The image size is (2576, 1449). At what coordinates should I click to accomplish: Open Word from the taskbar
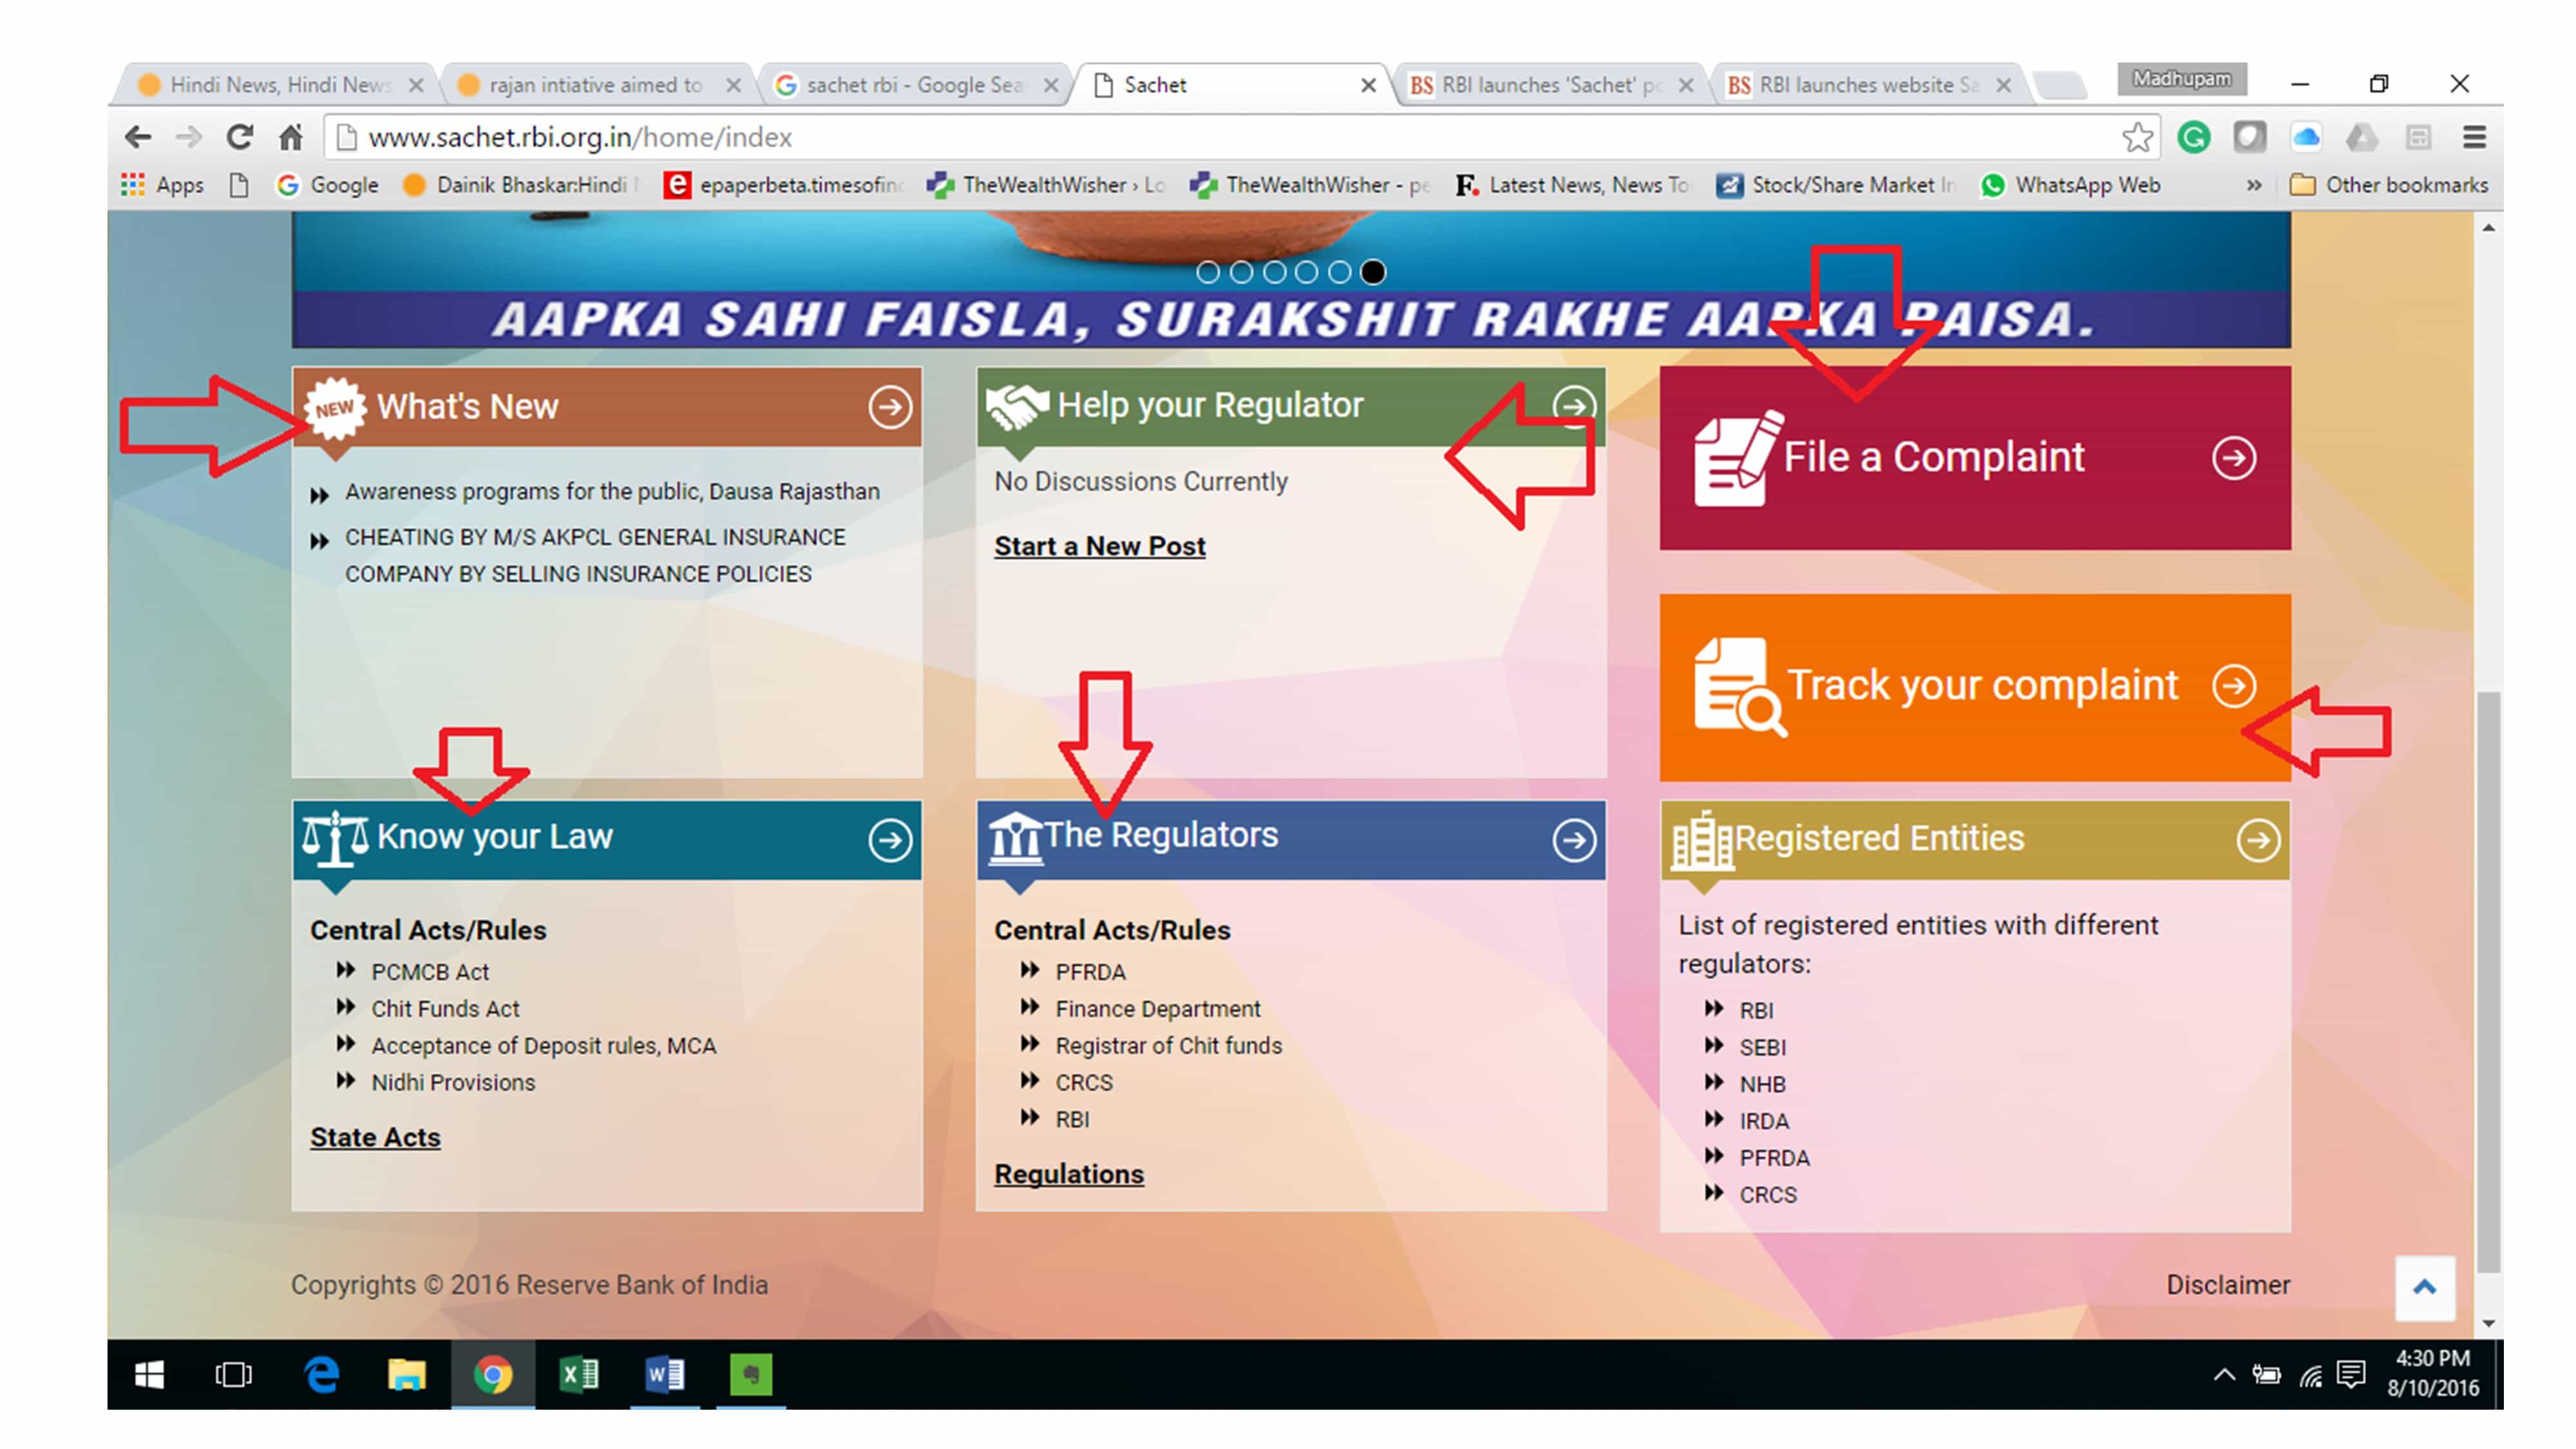click(664, 1375)
